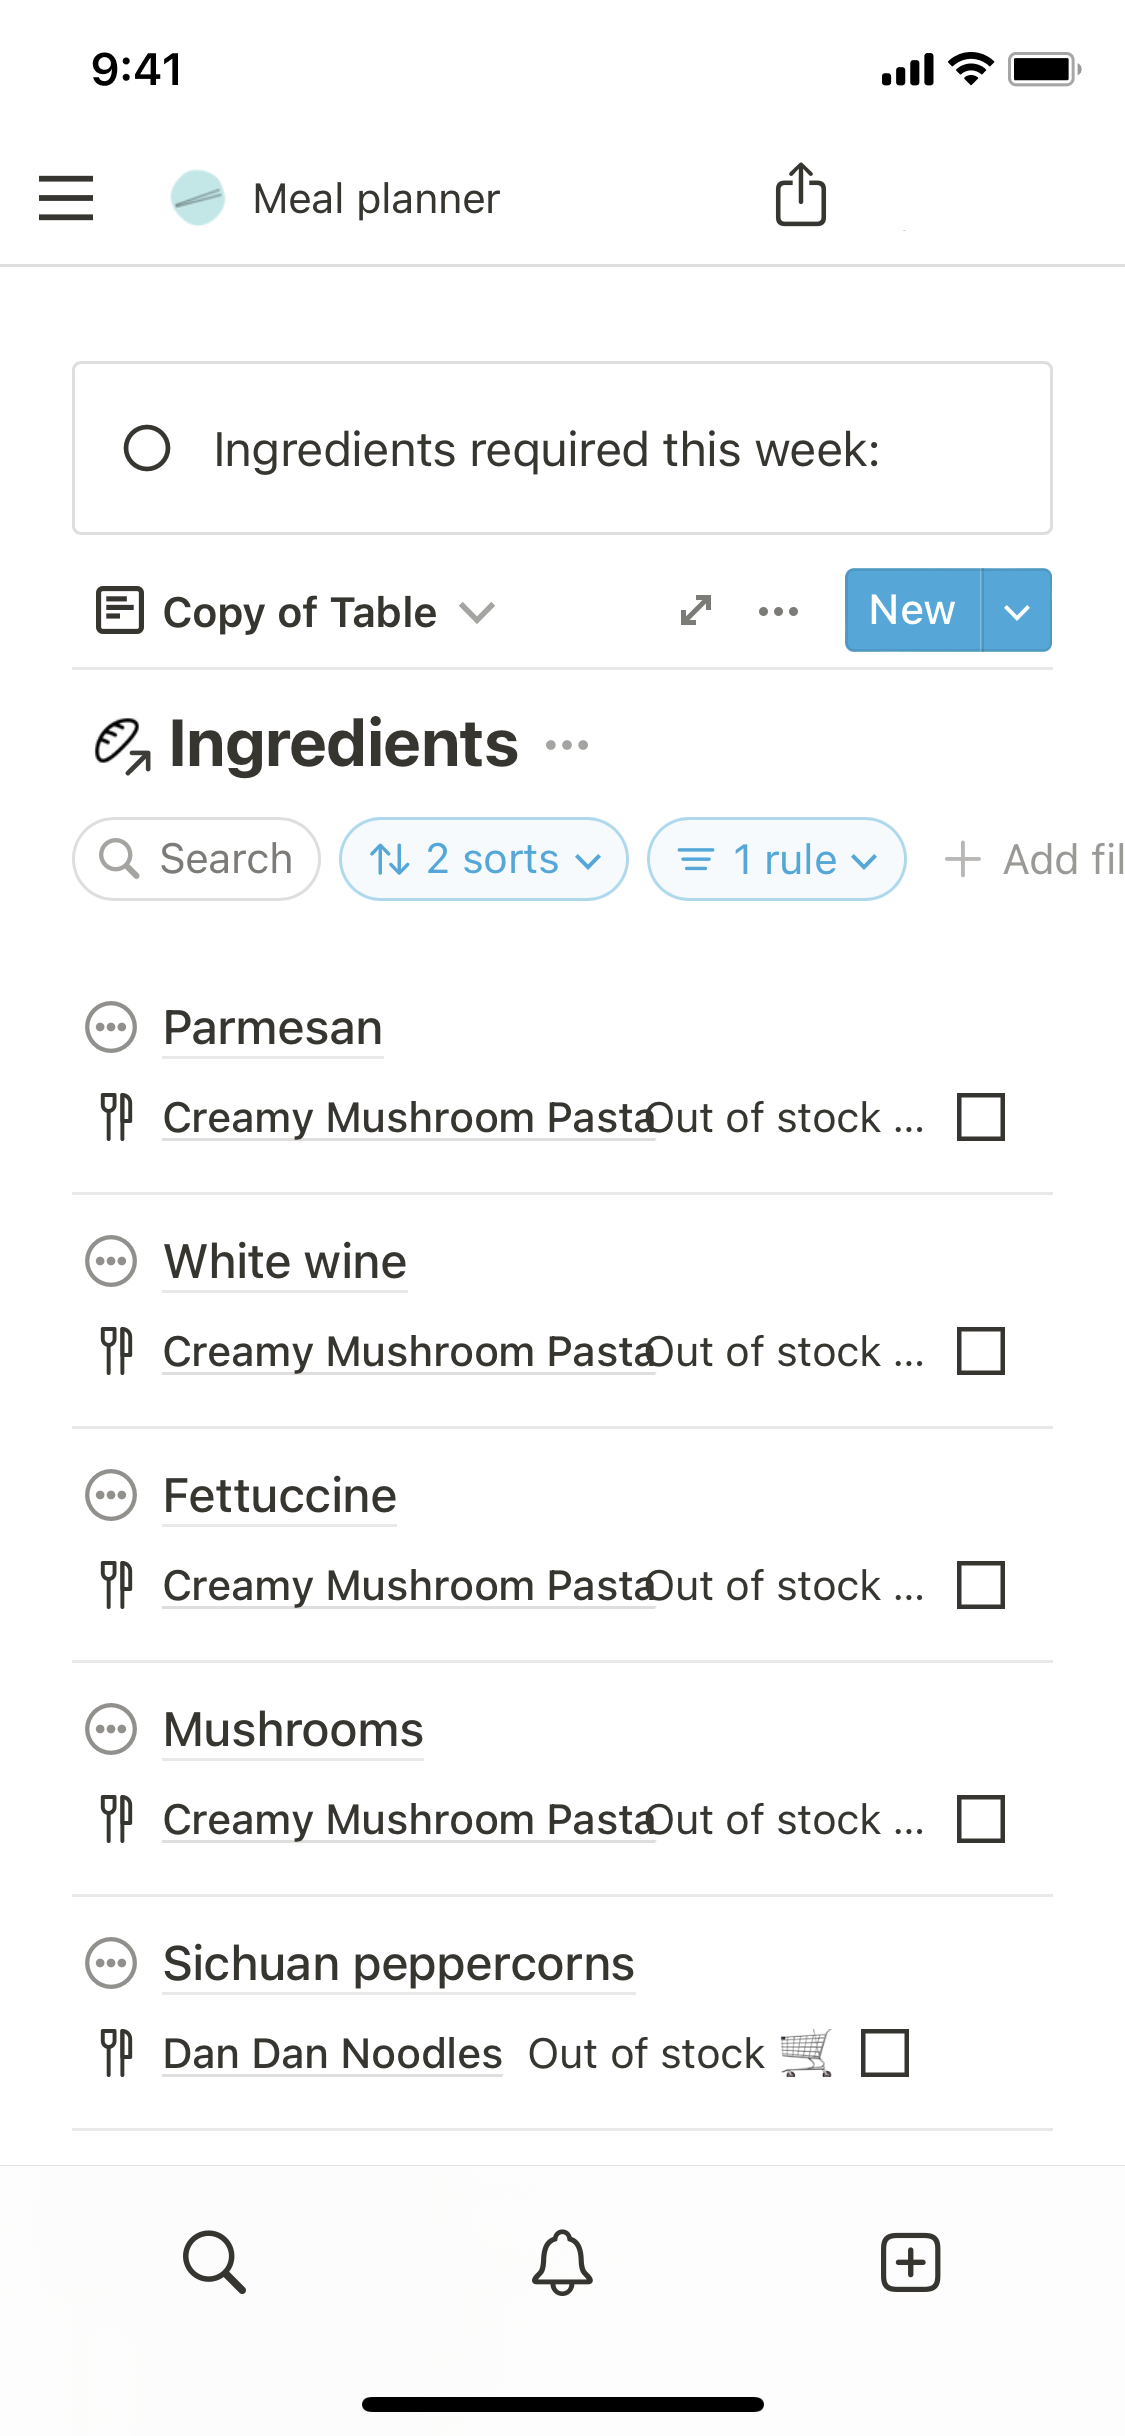
Task: Switch views via Copy of Table
Action: (297, 612)
